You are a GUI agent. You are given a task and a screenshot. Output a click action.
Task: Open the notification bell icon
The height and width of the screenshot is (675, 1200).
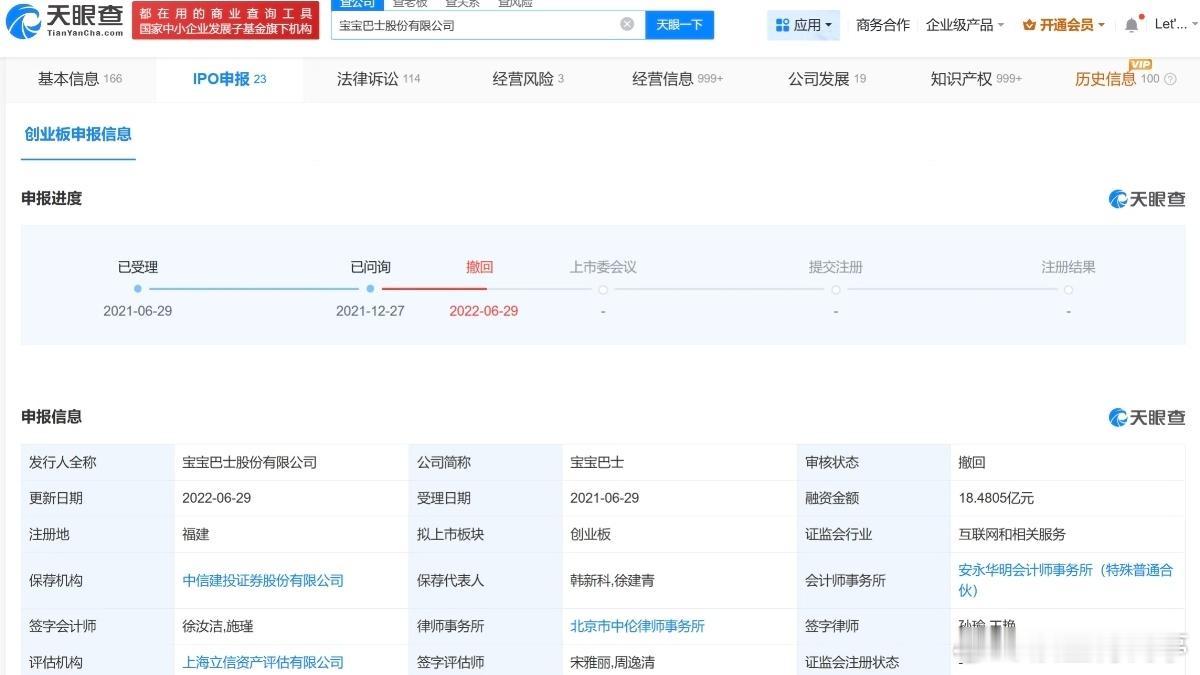pos(1131,24)
